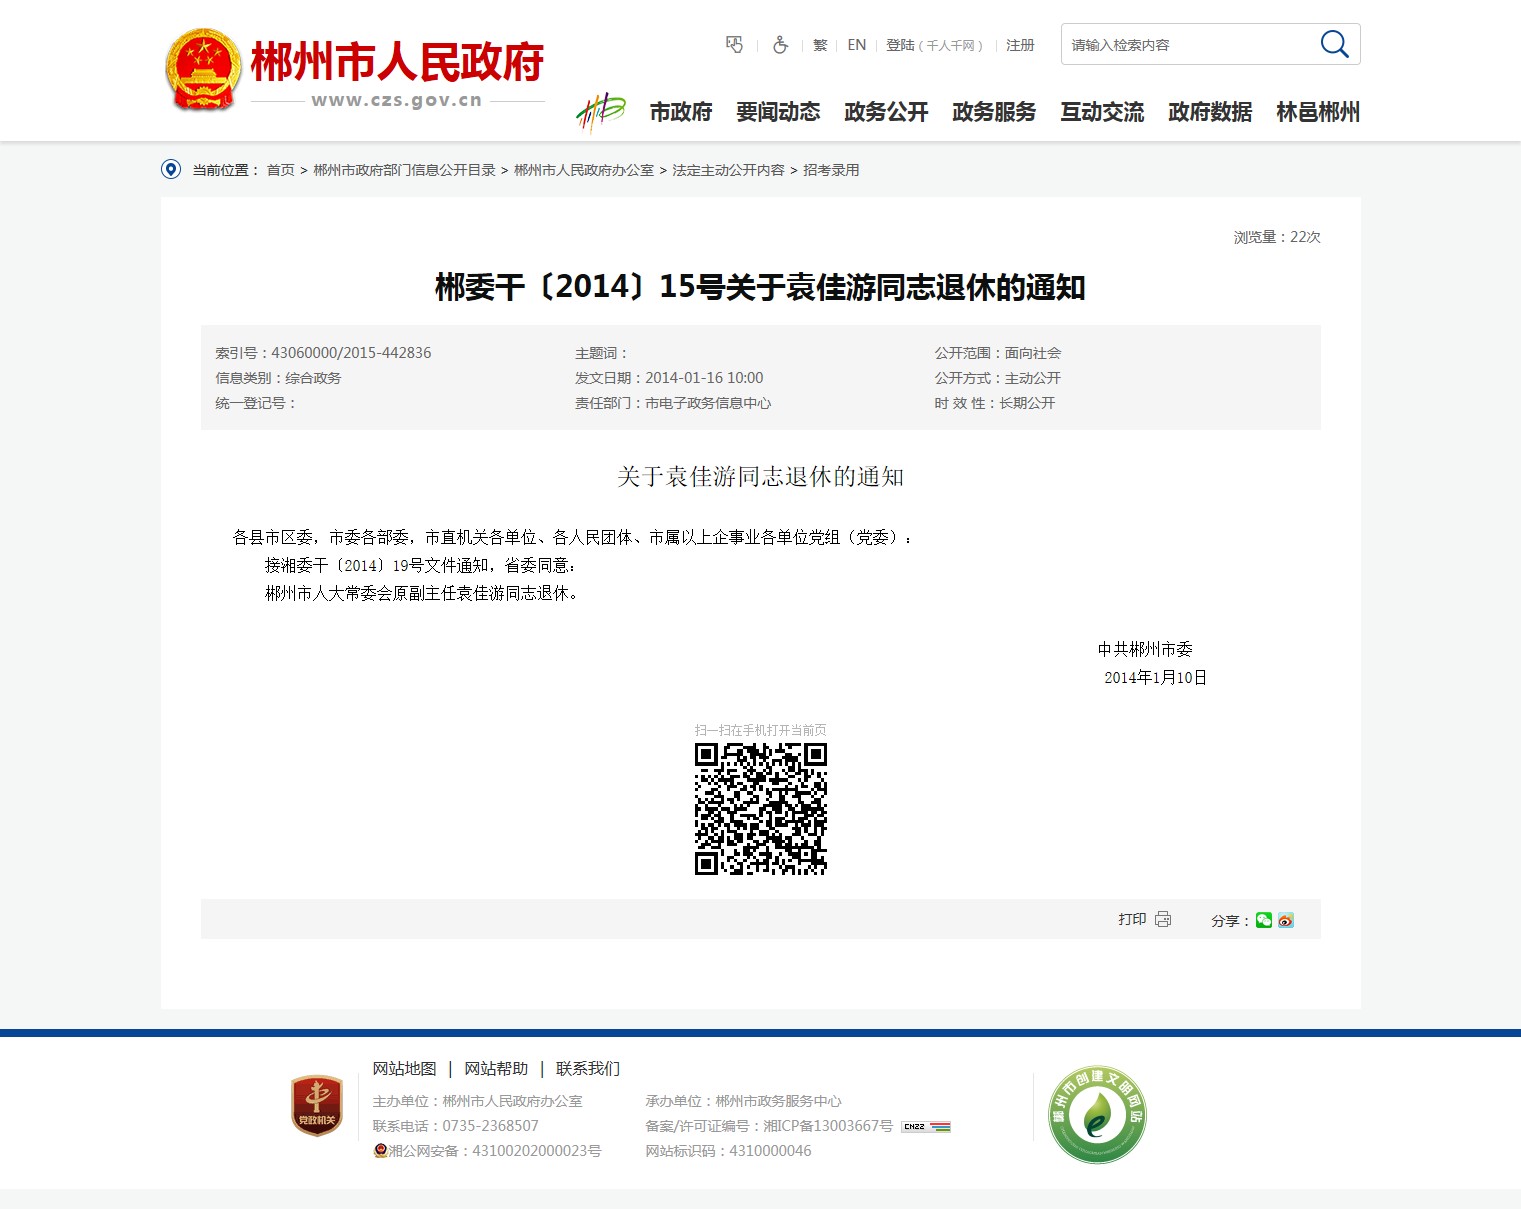This screenshot has width=1521, height=1209.
Task: Click the red 党政机关 badge icon
Action: click(317, 1106)
